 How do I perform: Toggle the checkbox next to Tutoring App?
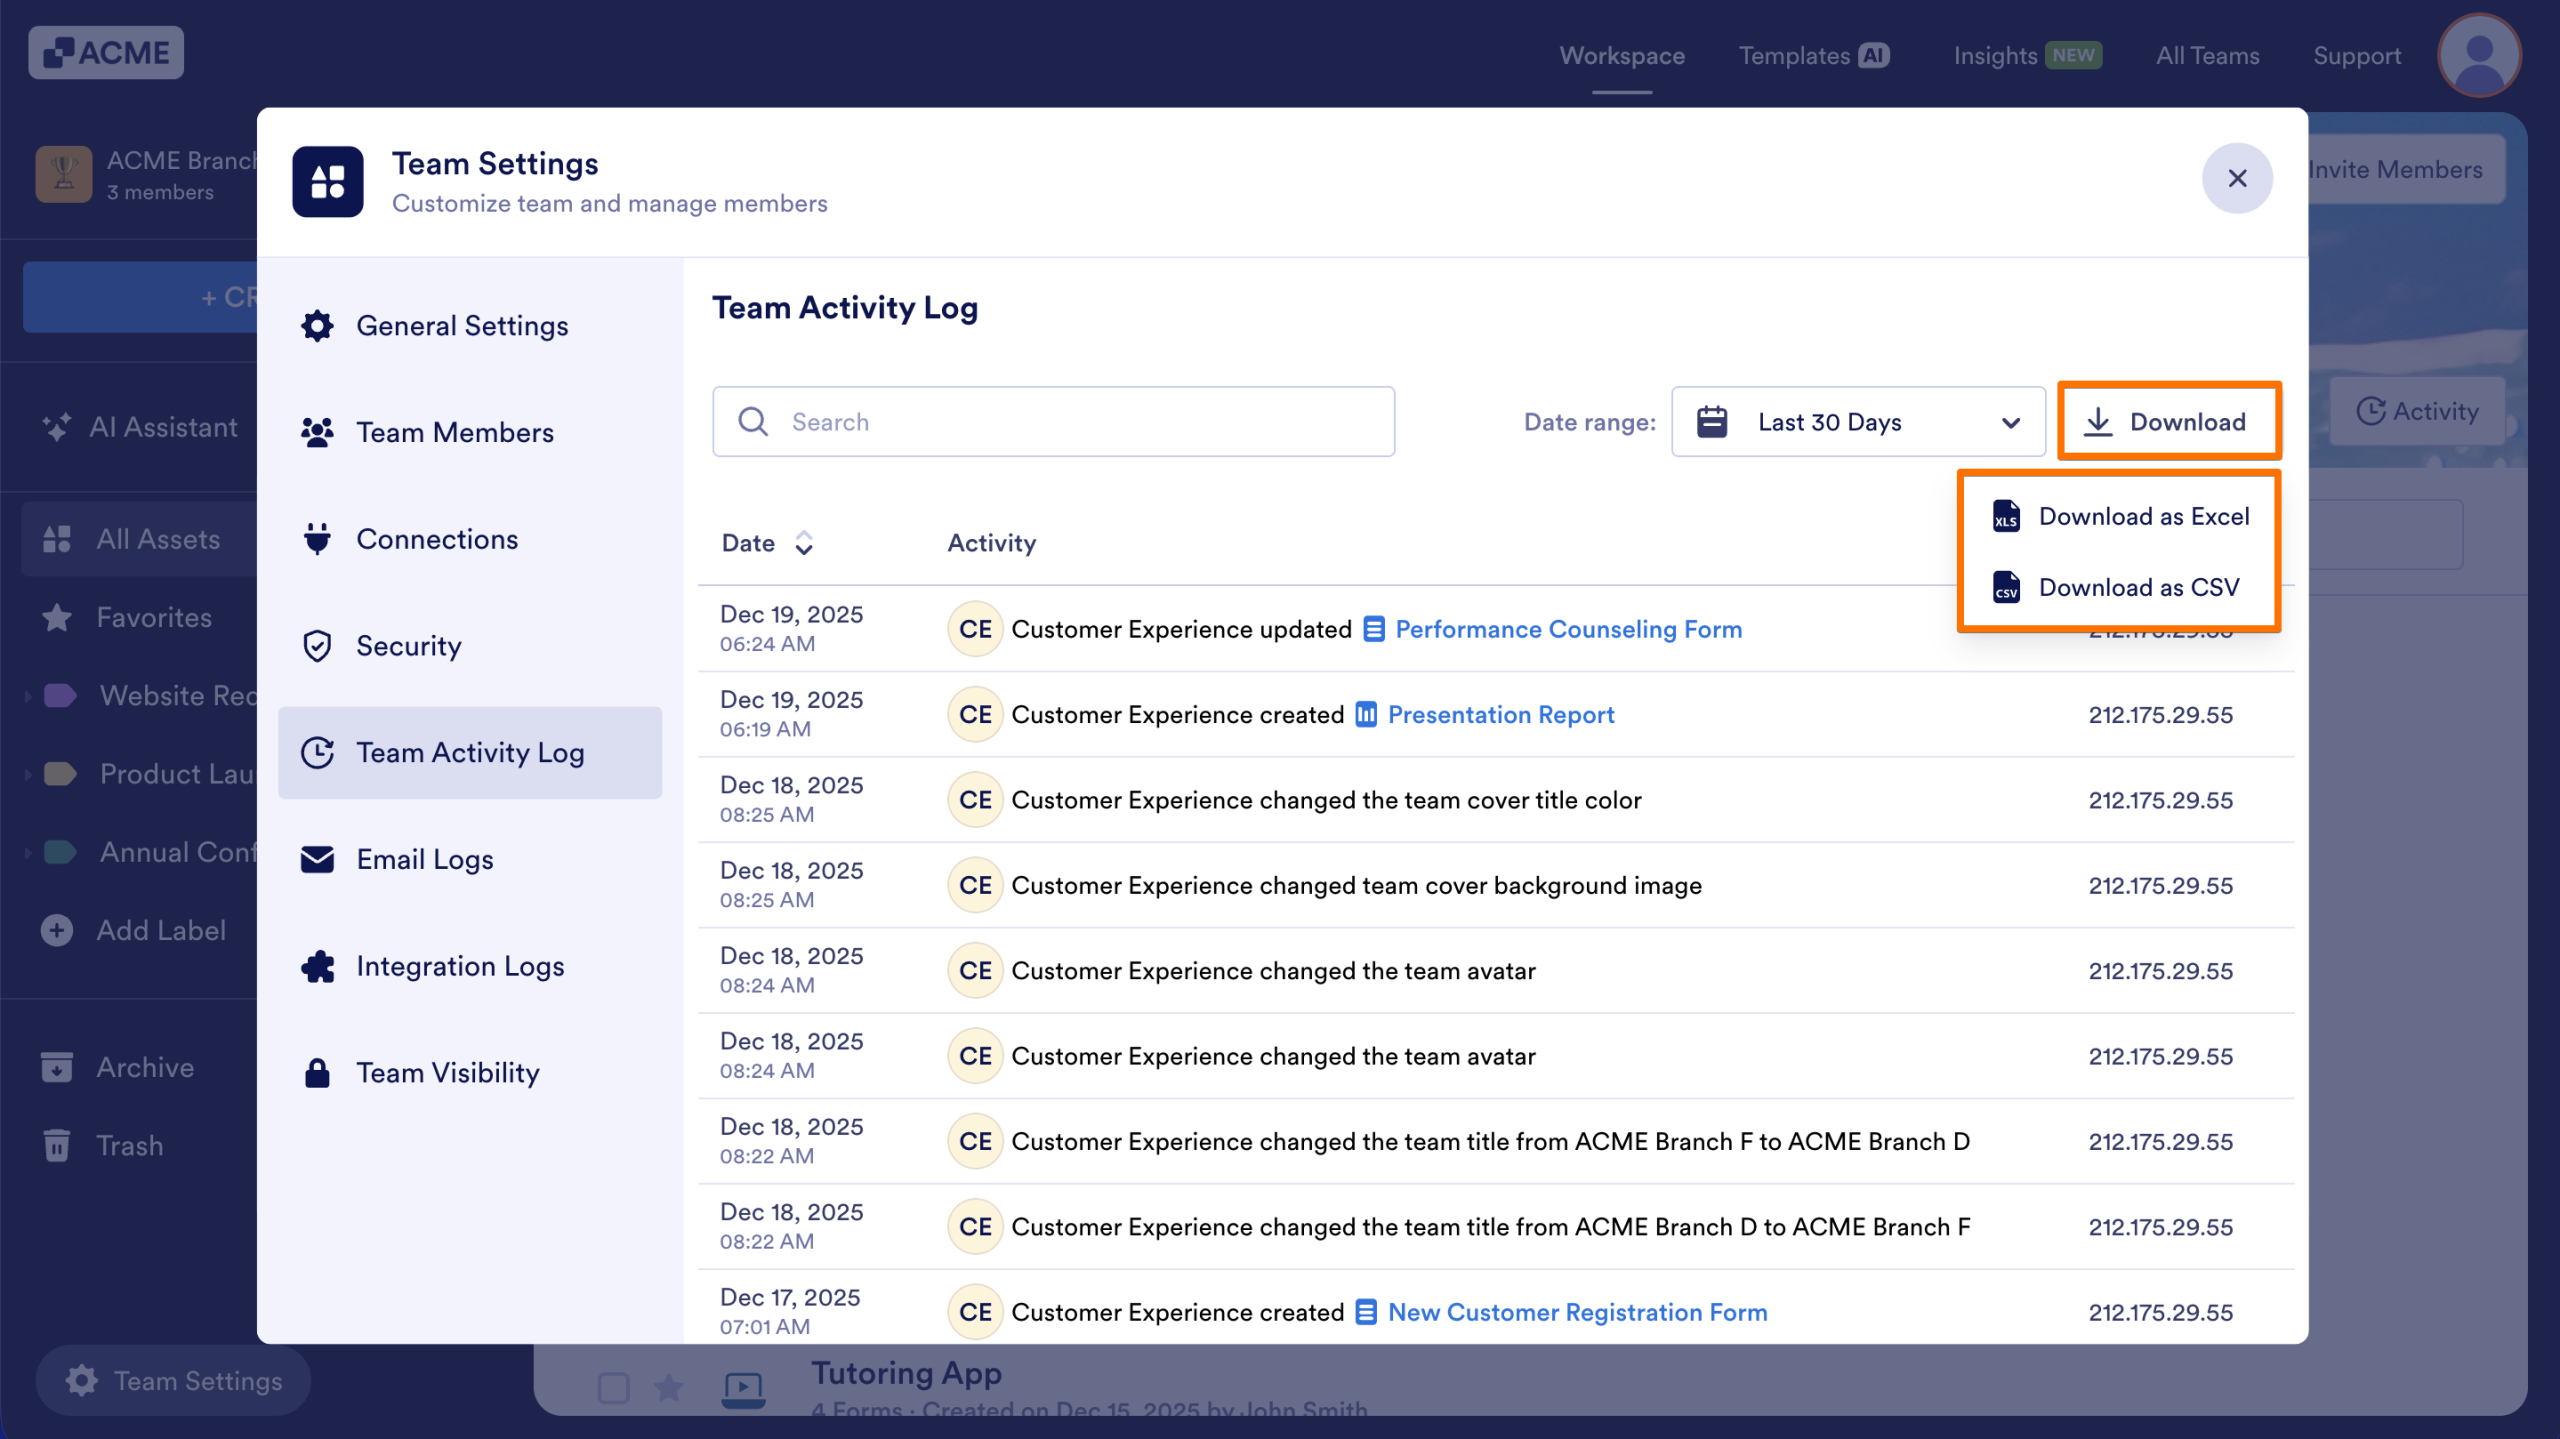(x=613, y=1387)
